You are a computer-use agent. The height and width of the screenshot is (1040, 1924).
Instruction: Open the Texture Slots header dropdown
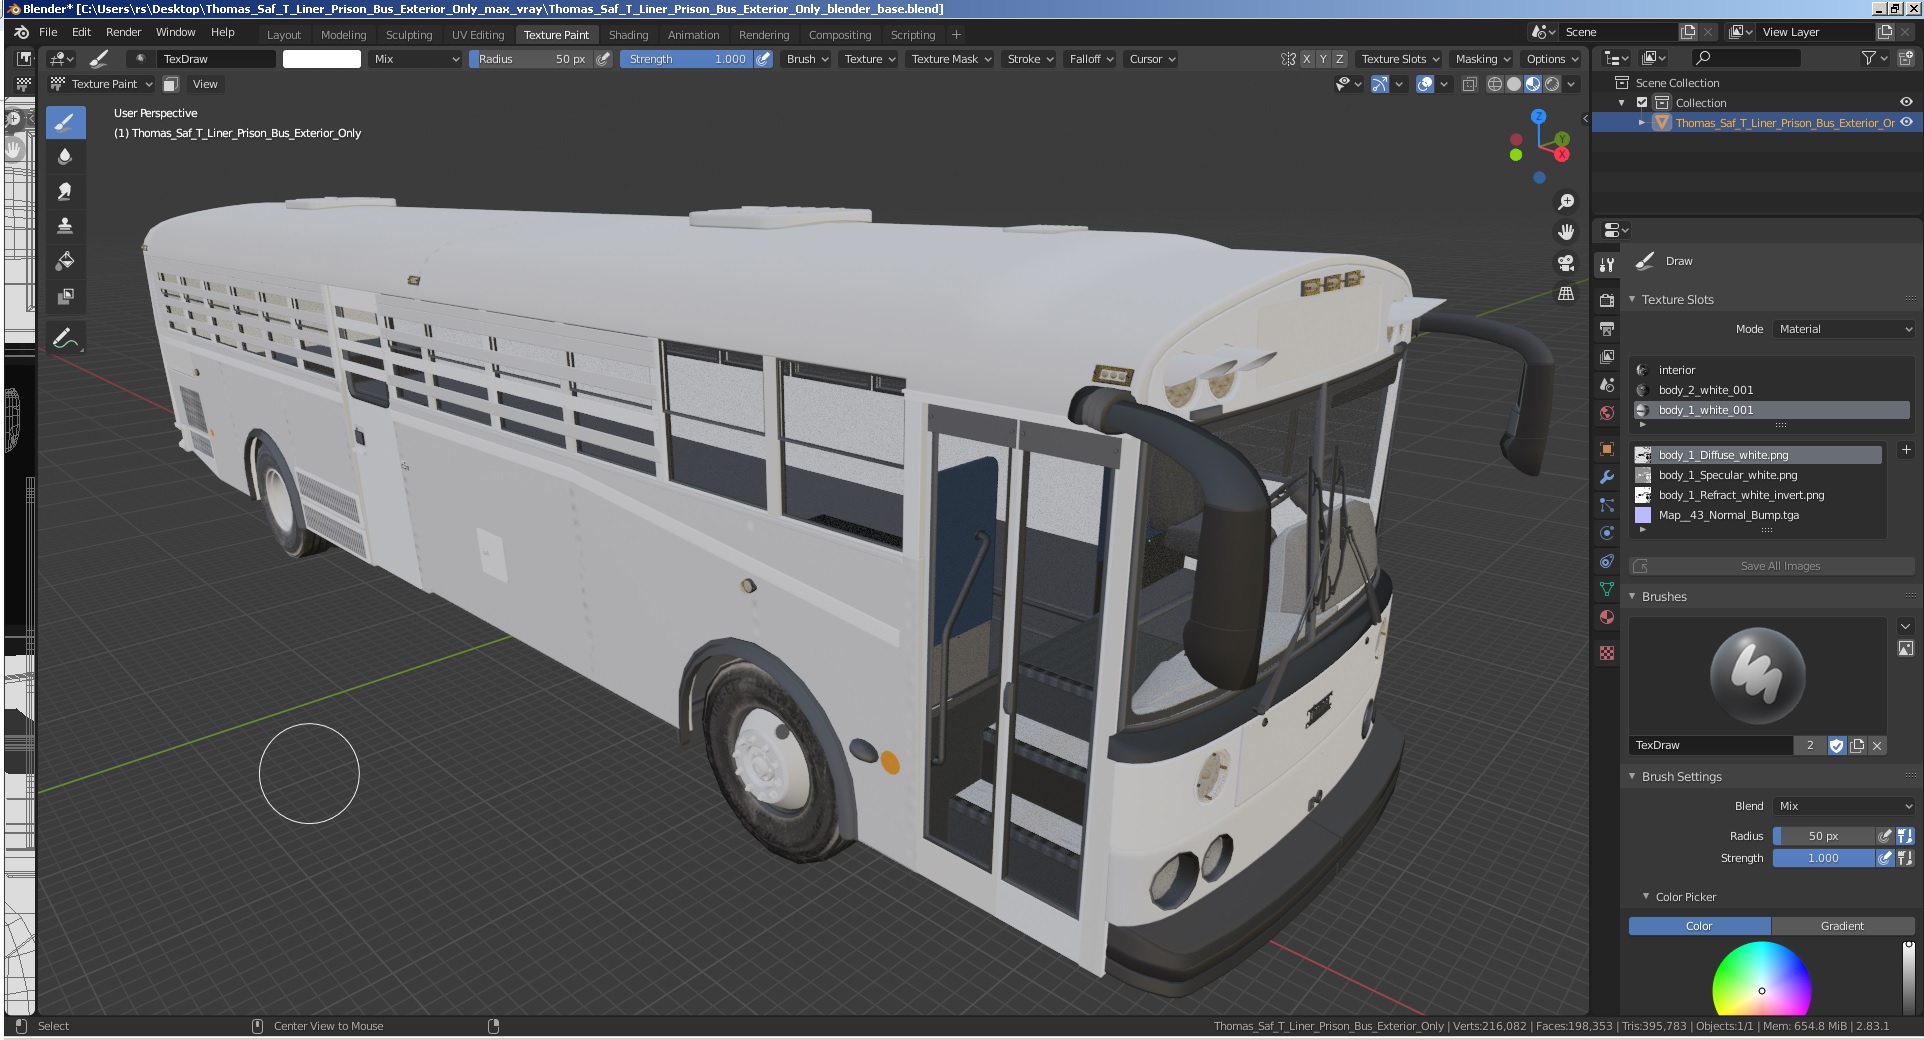(1400, 59)
